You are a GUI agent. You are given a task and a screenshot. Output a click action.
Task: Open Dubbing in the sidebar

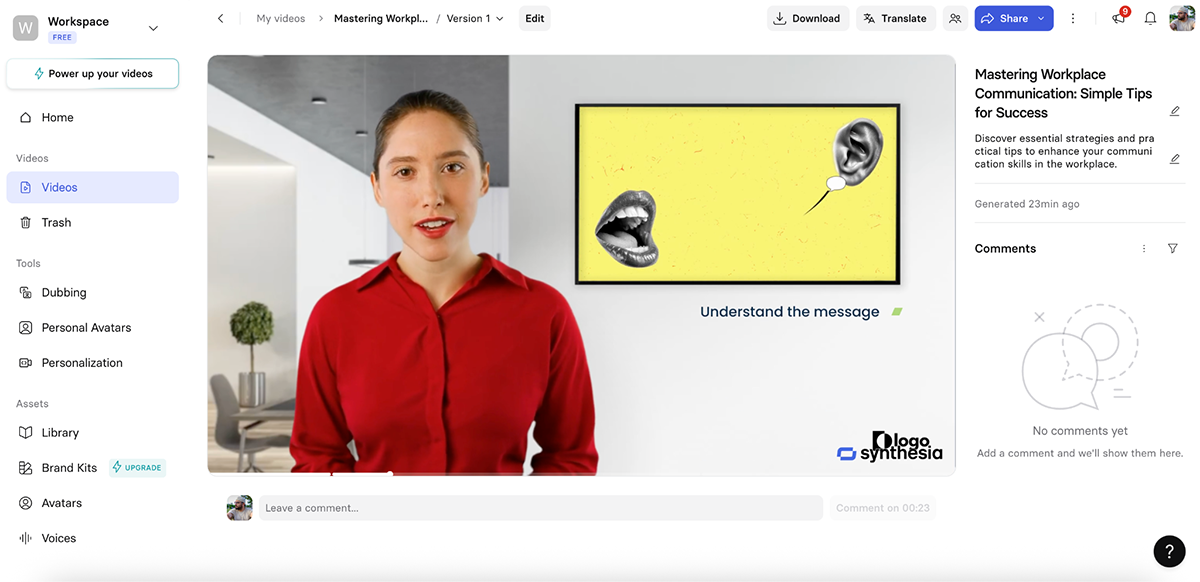[64, 293]
